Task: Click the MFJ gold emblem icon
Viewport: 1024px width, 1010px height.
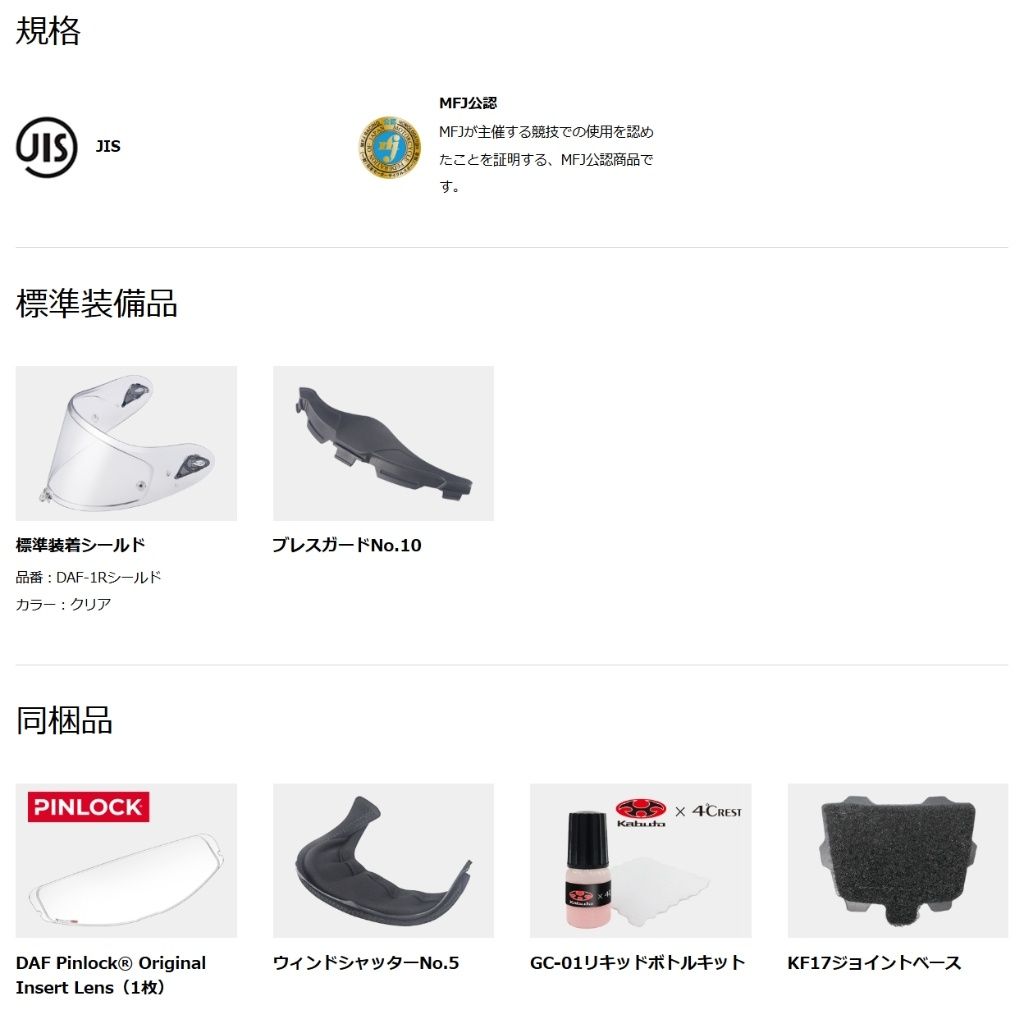Action: click(x=389, y=147)
